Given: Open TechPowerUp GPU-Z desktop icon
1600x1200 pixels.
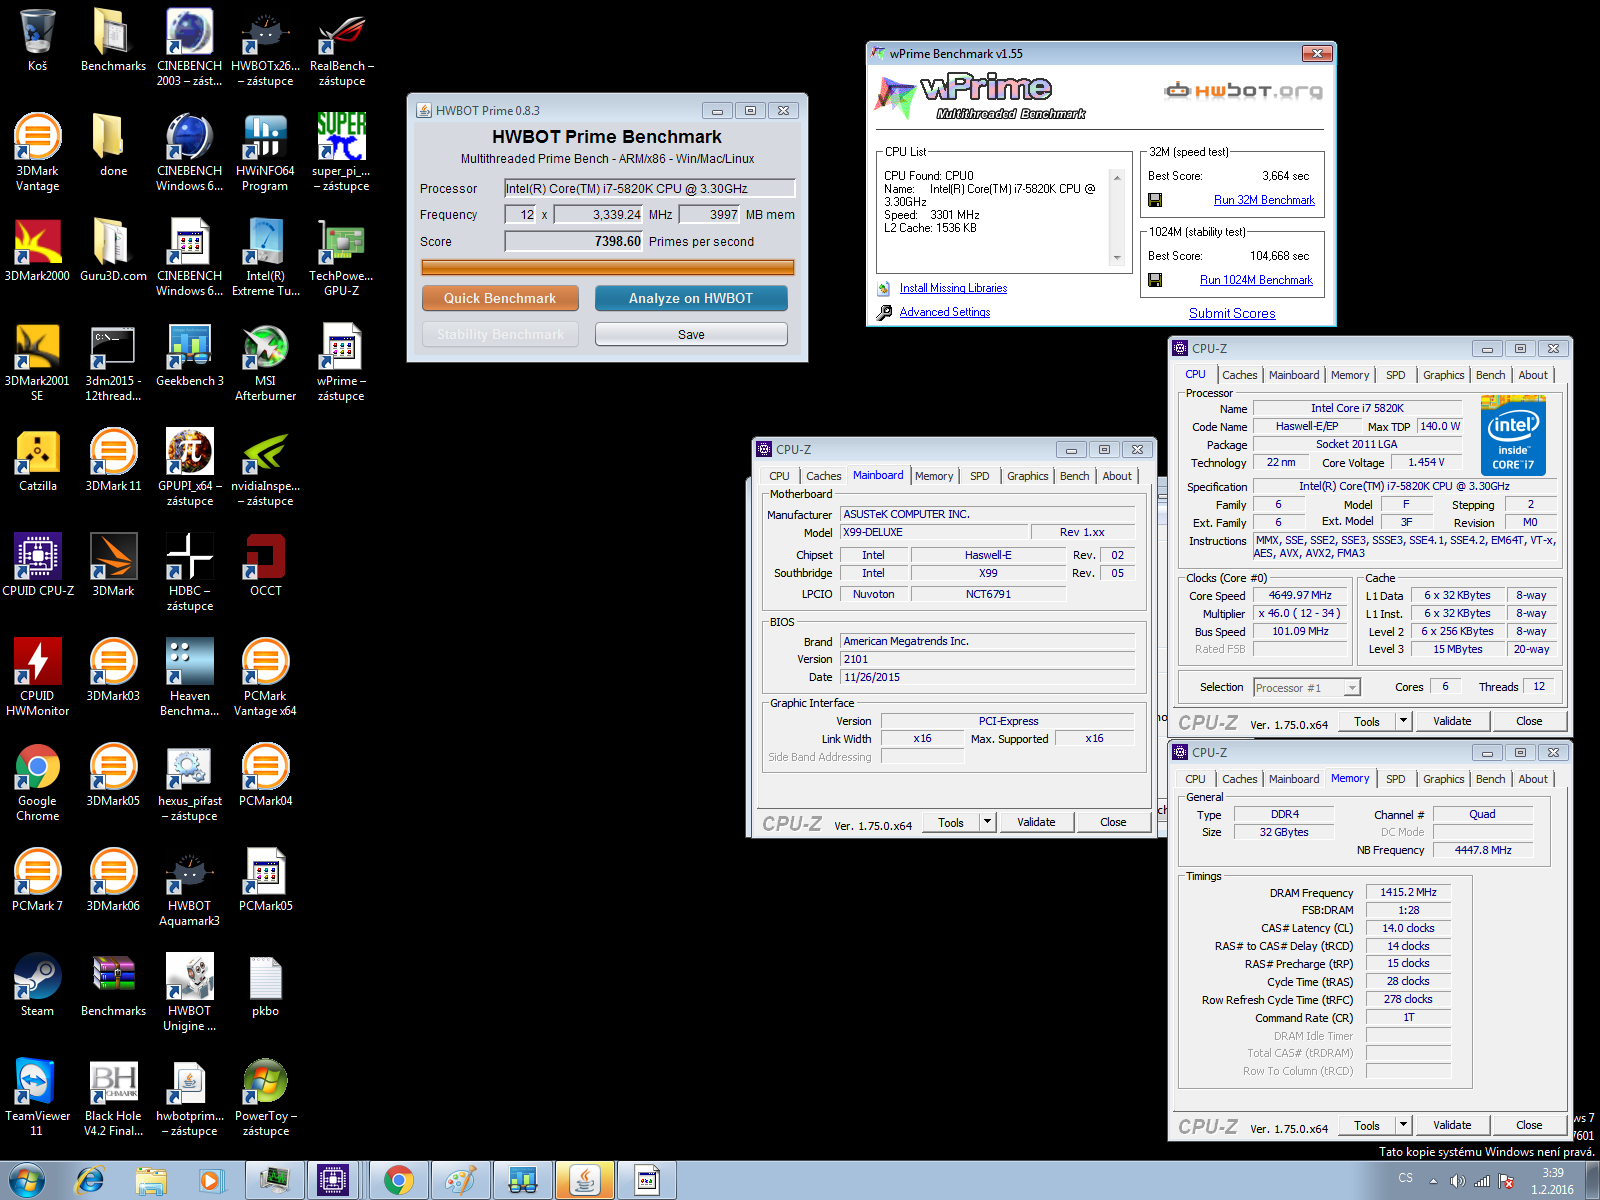Looking at the screenshot, I should 341,257.
